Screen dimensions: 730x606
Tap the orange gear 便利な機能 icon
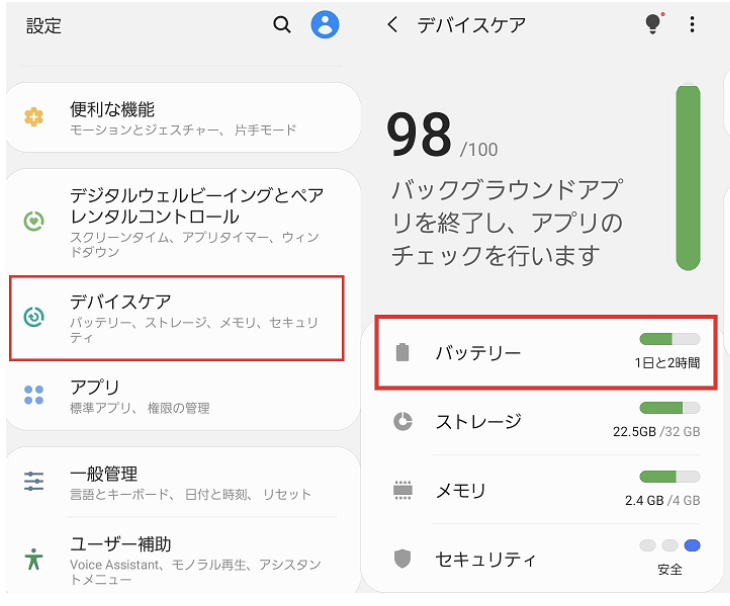tap(34, 117)
